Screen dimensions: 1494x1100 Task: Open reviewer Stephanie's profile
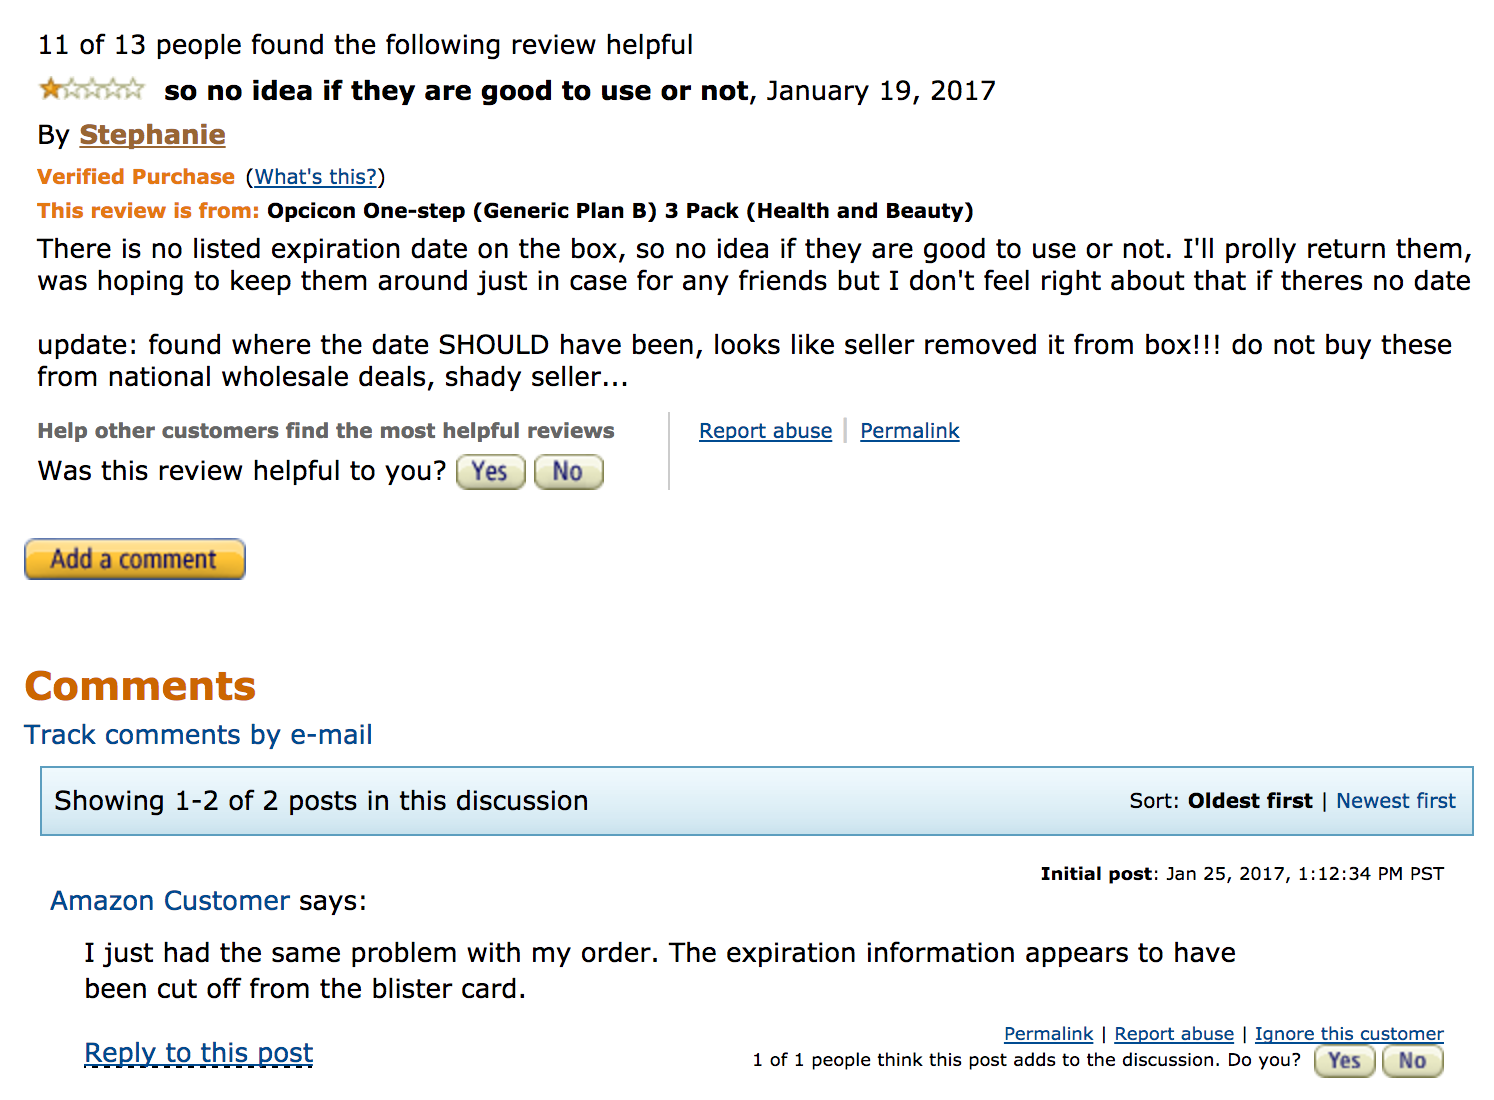pyautogui.click(x=152, y=135)
